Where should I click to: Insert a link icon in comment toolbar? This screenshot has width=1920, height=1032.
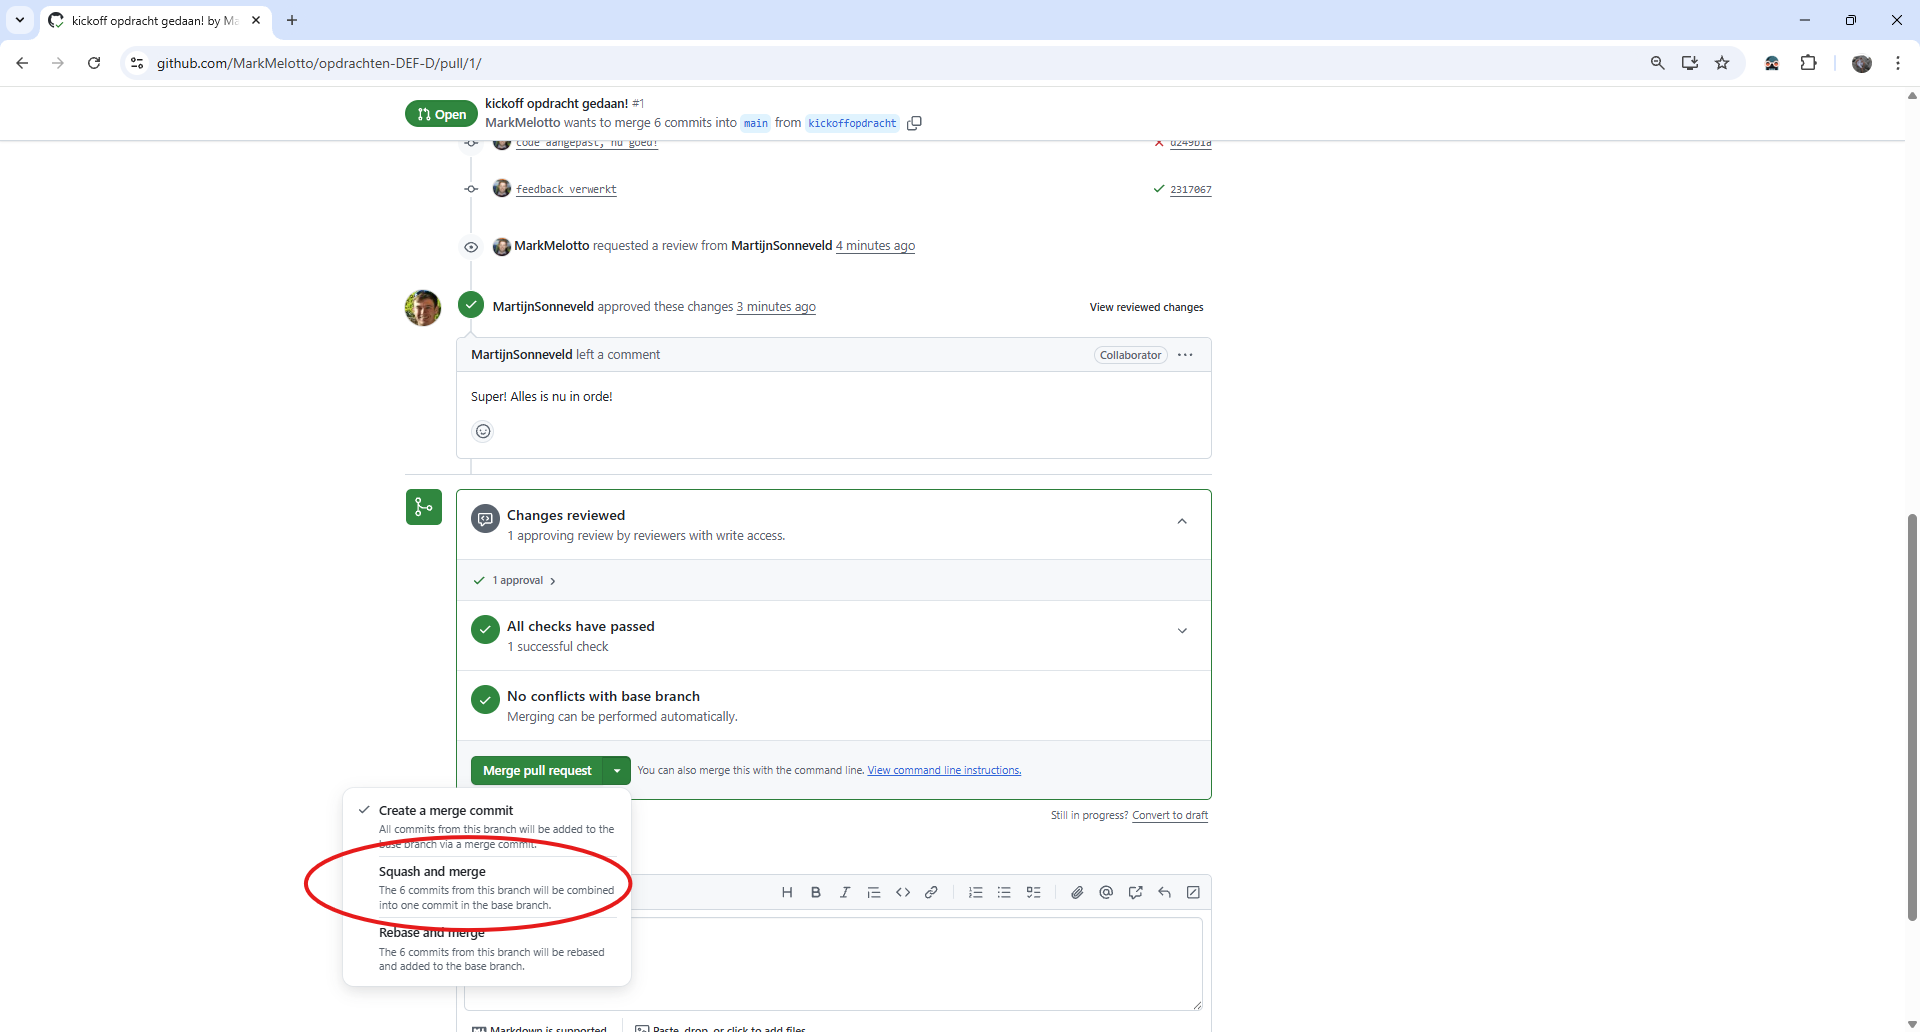coord(931,892)
